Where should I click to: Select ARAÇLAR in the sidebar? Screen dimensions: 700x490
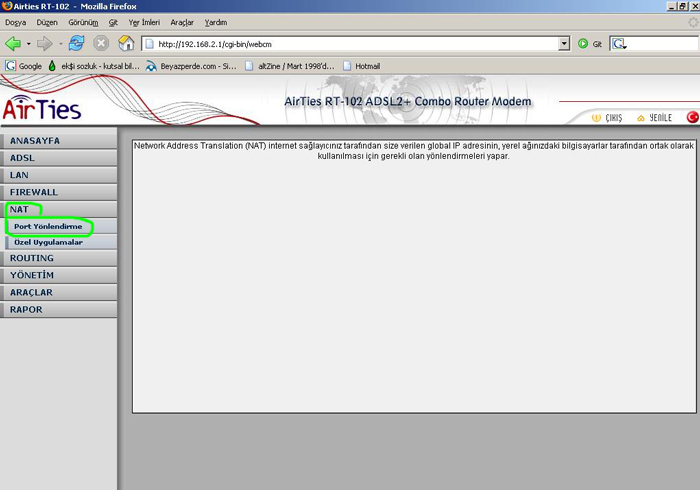pyautogui.click(x=58, y=292)
